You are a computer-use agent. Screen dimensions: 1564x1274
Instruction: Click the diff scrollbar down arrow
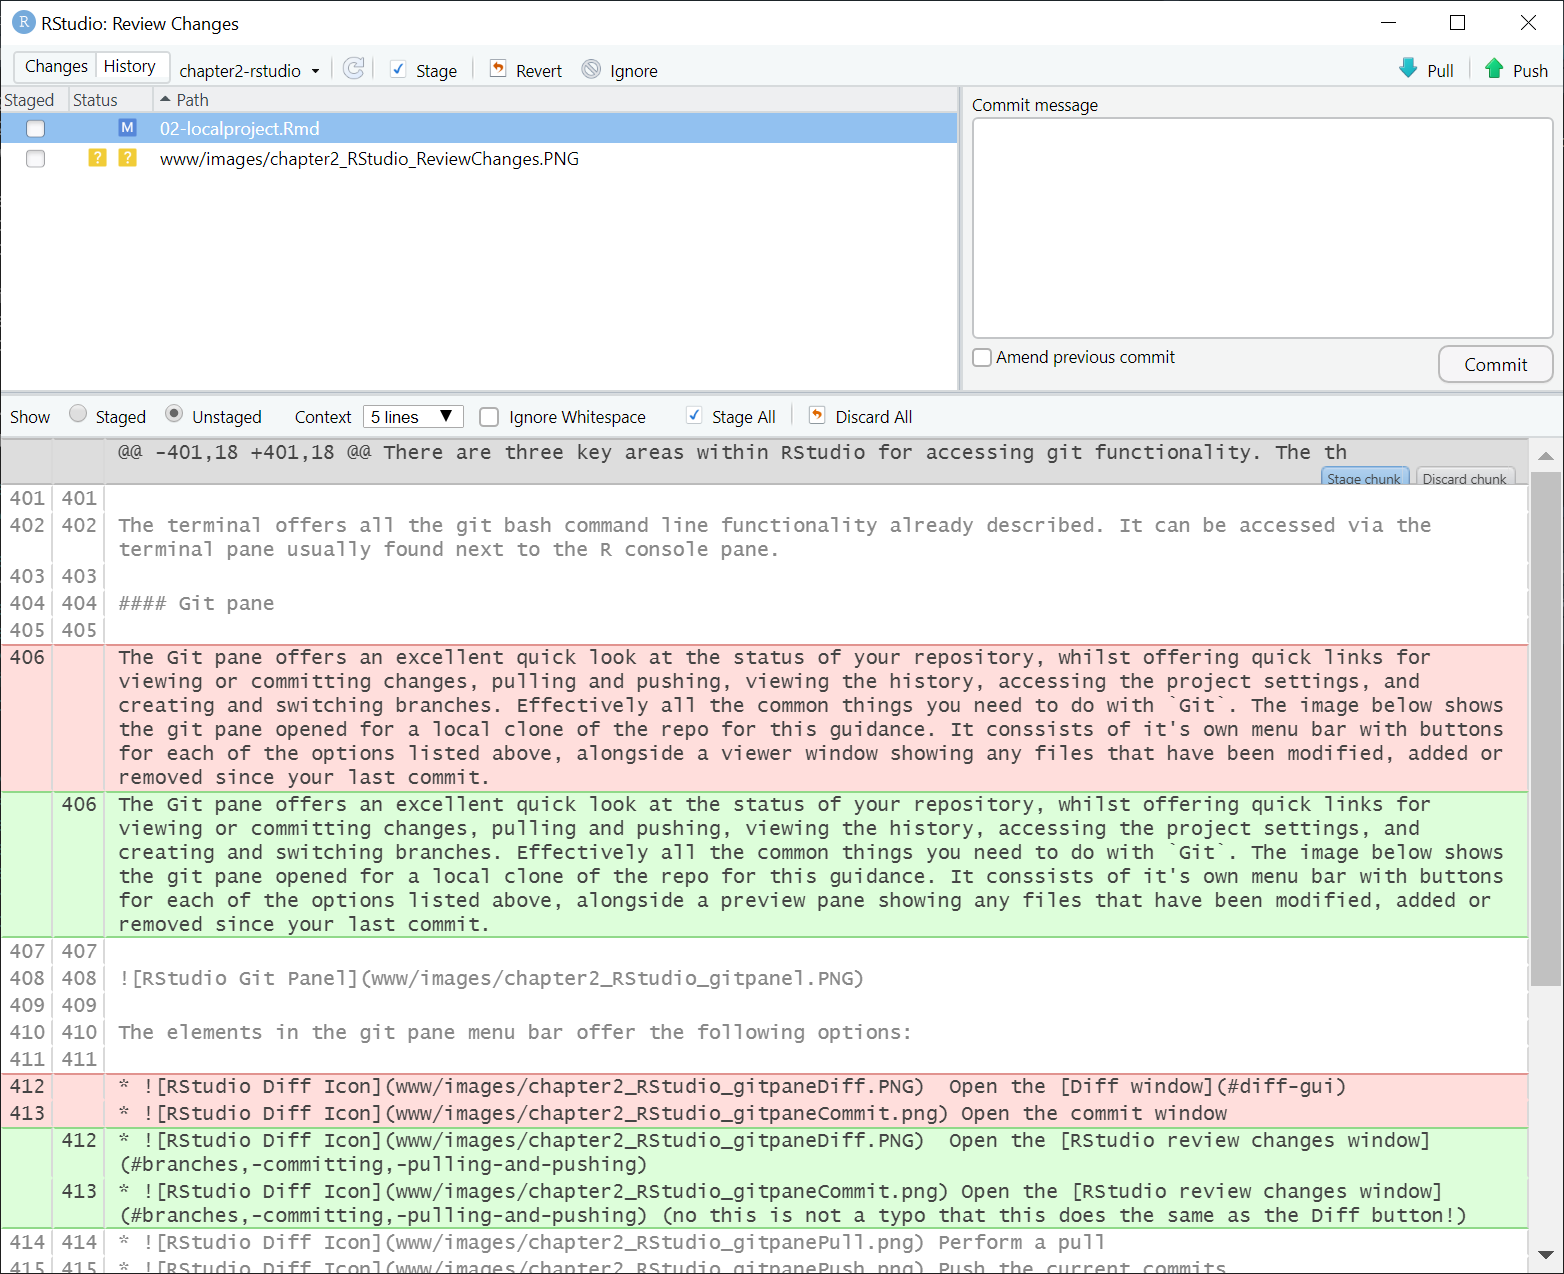point(1545,1255)
